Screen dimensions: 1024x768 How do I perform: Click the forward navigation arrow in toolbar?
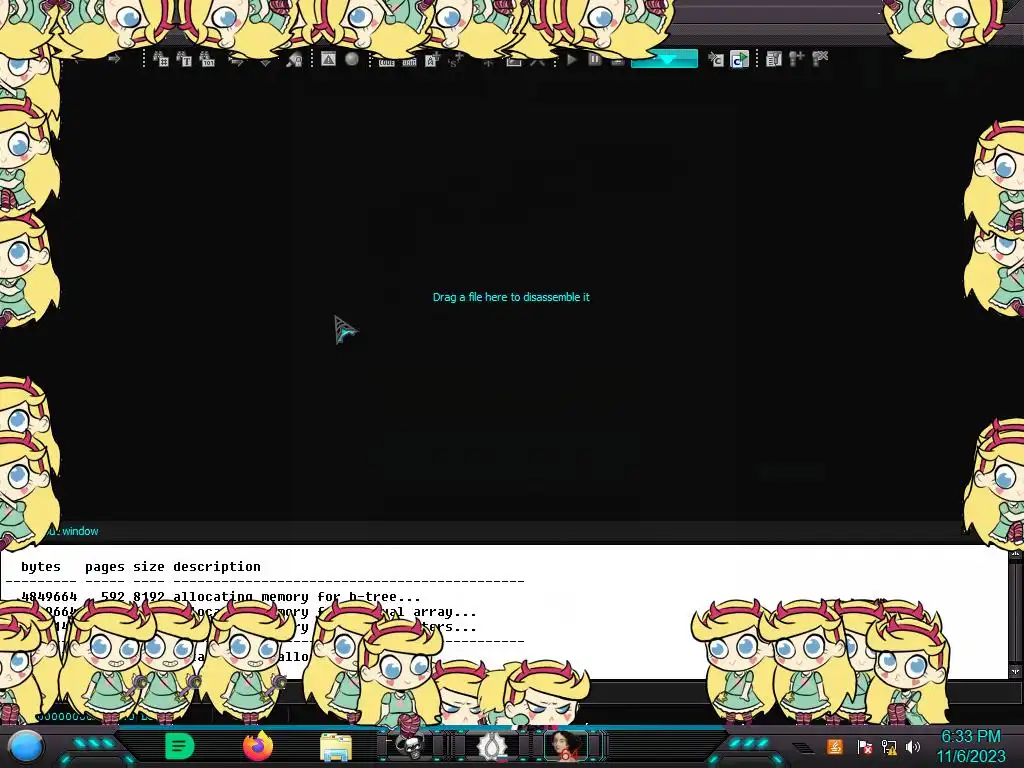pos(114,59)
